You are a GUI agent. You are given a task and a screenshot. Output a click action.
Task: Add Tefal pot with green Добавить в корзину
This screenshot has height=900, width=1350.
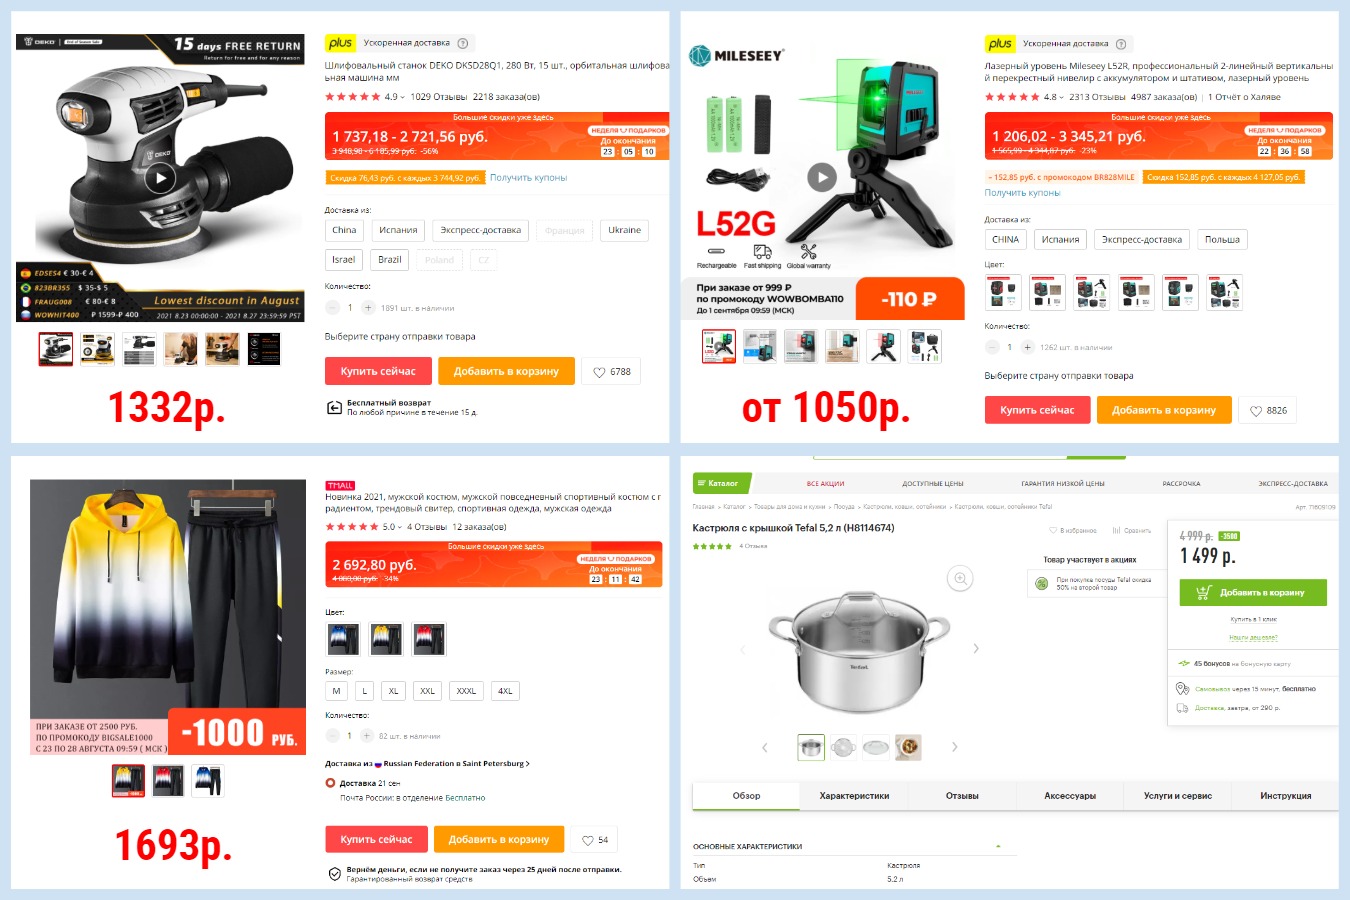[x=1253, y=593]
